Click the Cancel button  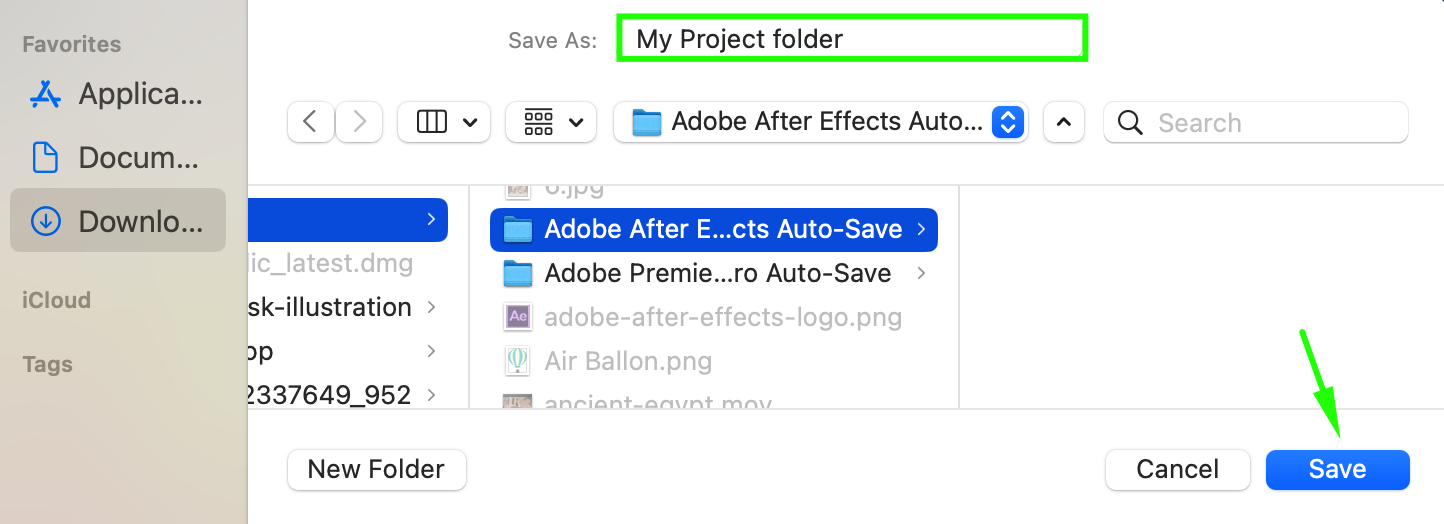(x=1178, y=469)
